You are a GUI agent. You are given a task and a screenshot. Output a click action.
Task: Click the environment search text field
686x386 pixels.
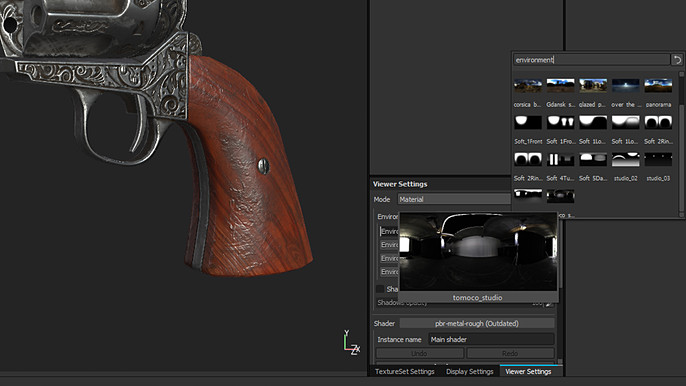click(x=591, y=60)
